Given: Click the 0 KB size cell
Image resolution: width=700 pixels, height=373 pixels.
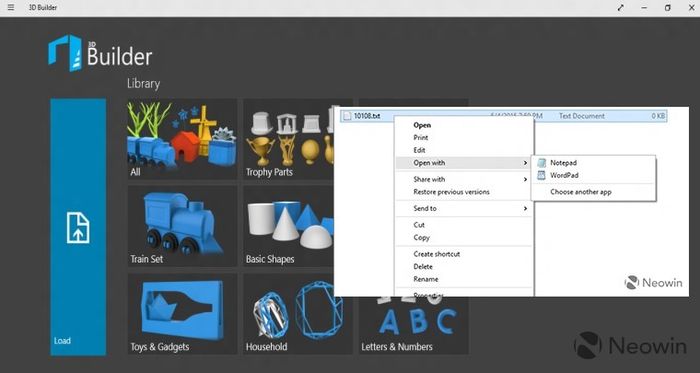Looking at the screenshot, I should (658, 116).
